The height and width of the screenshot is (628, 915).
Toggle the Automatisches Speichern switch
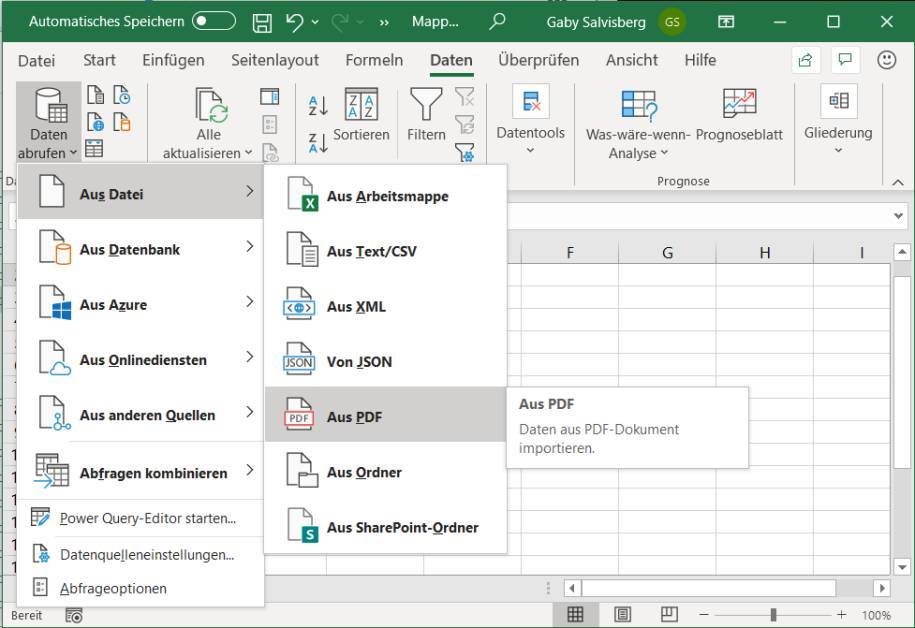click(213, 21)
